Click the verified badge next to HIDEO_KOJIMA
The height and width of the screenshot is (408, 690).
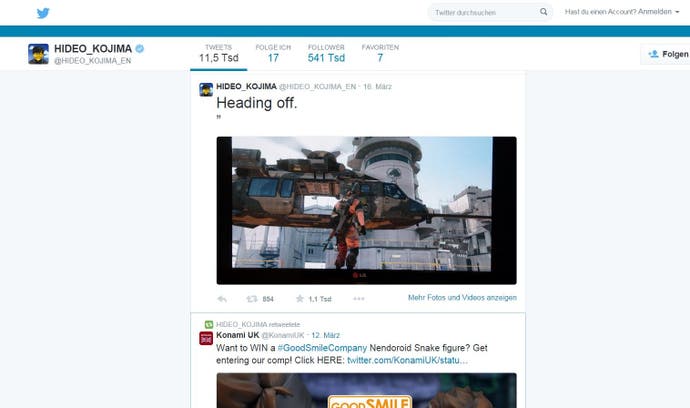[x=139, y=48]
